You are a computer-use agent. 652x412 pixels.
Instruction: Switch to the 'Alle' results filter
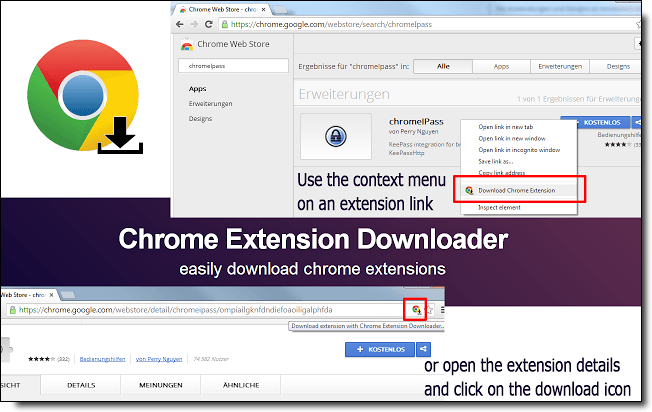coord(443,66)
